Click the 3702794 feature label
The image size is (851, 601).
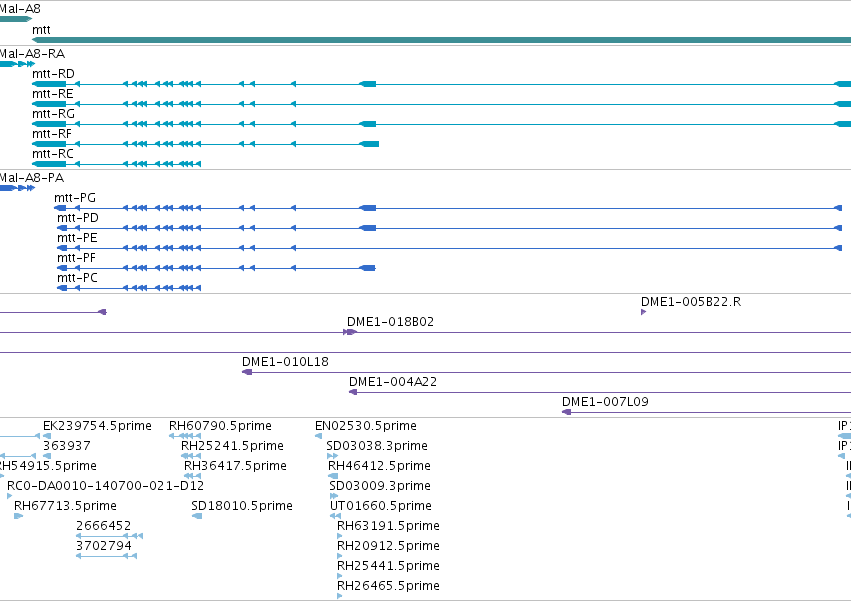[x=104, y=546]
